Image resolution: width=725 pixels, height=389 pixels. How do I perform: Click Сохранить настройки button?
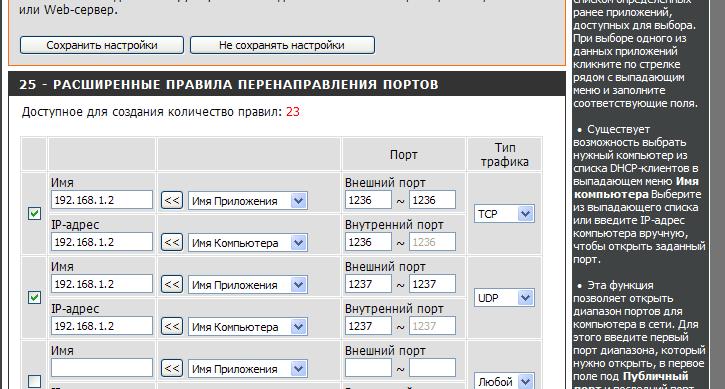pos(102,45)
